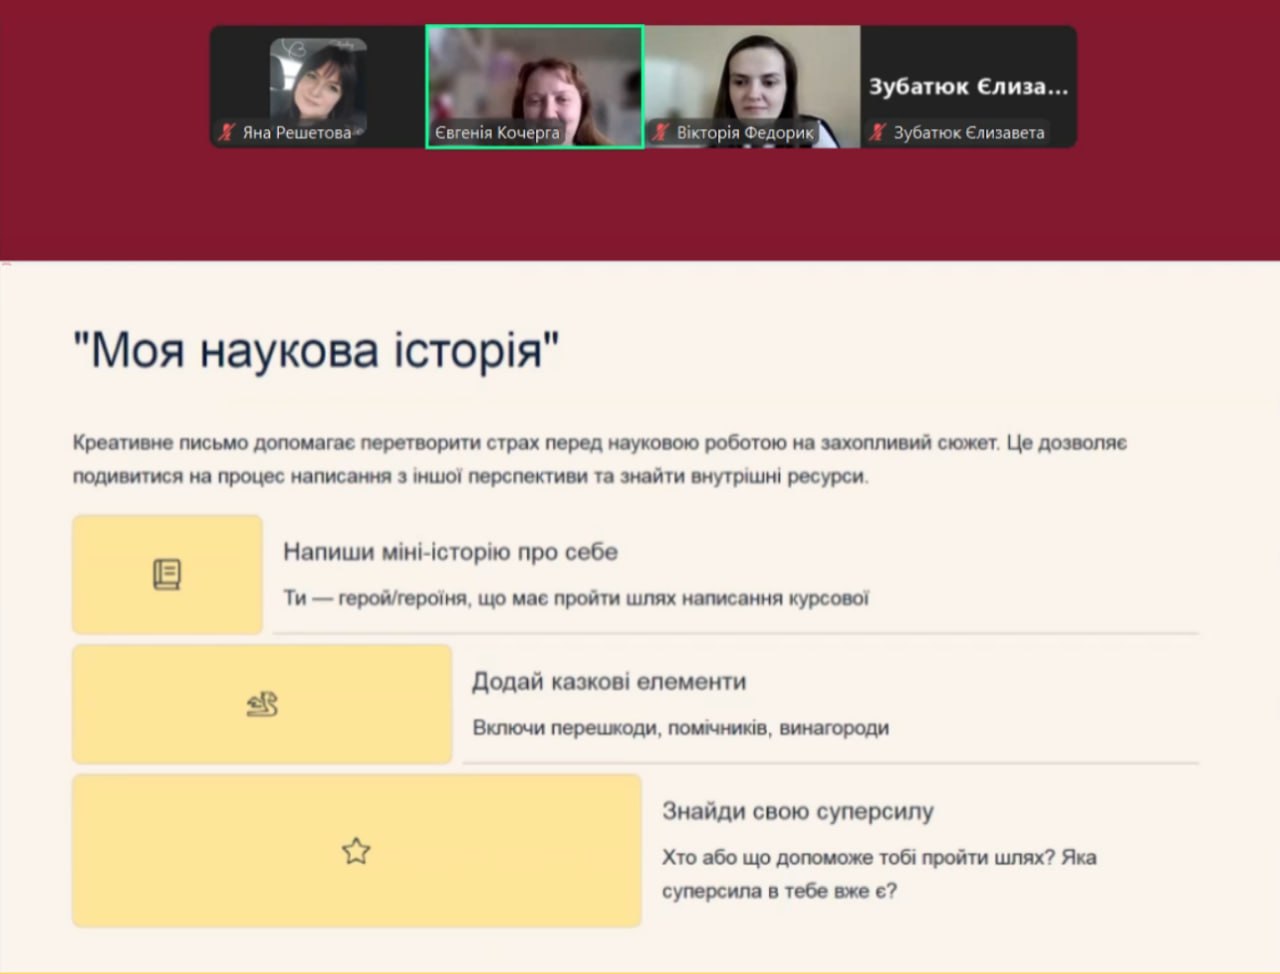Click the slide title "Моя наукова історія"
The height and width of the screenshot is (974, 1280).
[316, 351]
